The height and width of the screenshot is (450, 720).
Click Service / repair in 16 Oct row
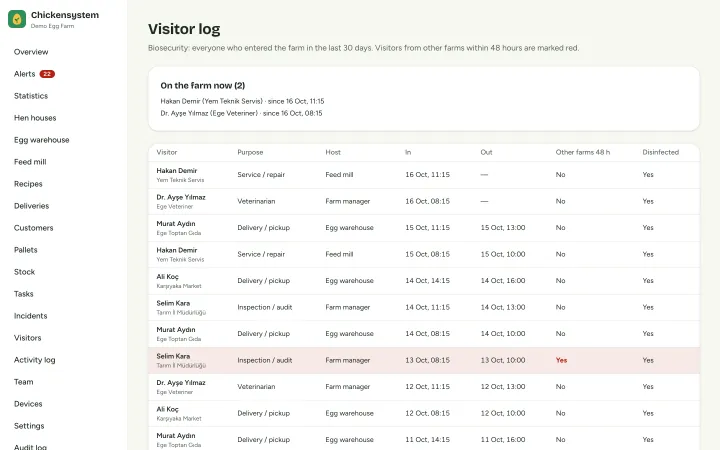click(x=261, y=175)
